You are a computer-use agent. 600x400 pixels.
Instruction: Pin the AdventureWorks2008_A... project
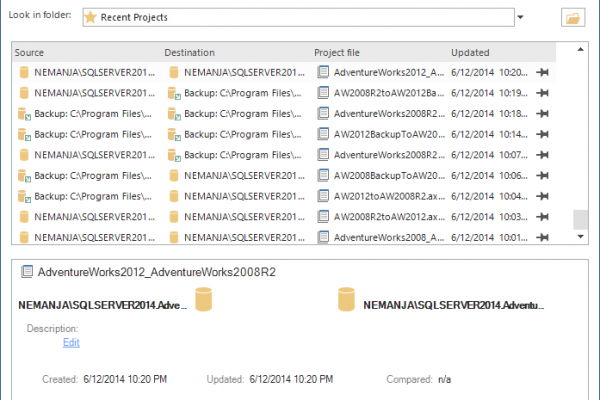pyautogui.click(x=543, y=238)
